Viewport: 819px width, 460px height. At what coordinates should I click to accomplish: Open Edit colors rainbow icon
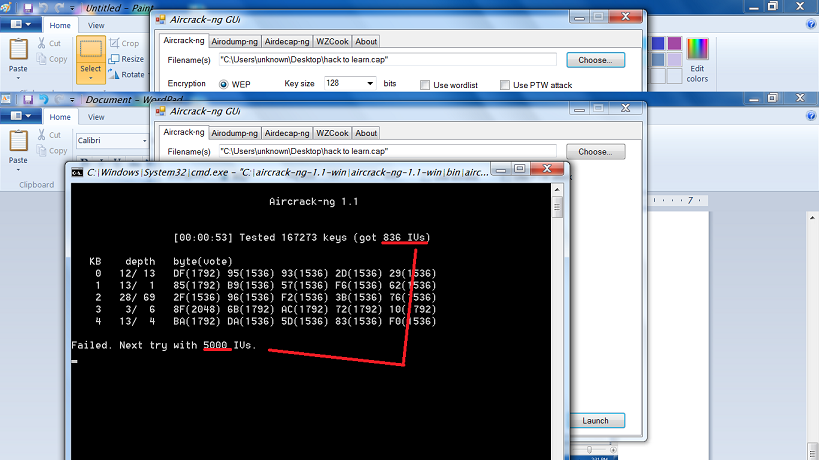pos(697,49)
